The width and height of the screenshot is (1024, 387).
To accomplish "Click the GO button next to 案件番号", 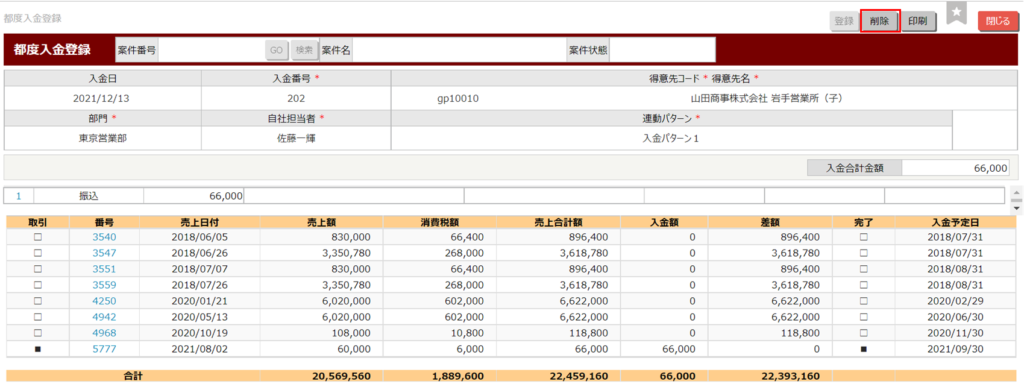I will coord(277,50).
